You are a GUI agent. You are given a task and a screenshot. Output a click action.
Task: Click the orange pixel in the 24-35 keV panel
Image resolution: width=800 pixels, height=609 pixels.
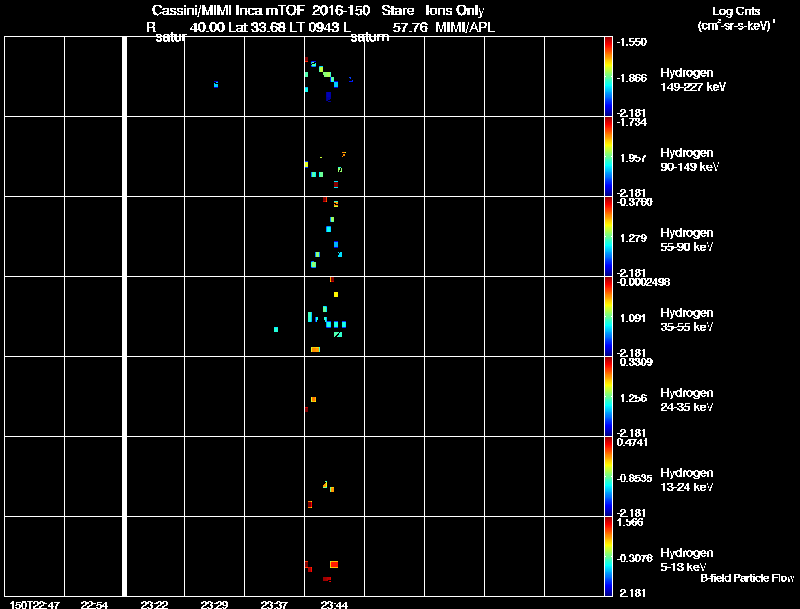tap(313, 399)
